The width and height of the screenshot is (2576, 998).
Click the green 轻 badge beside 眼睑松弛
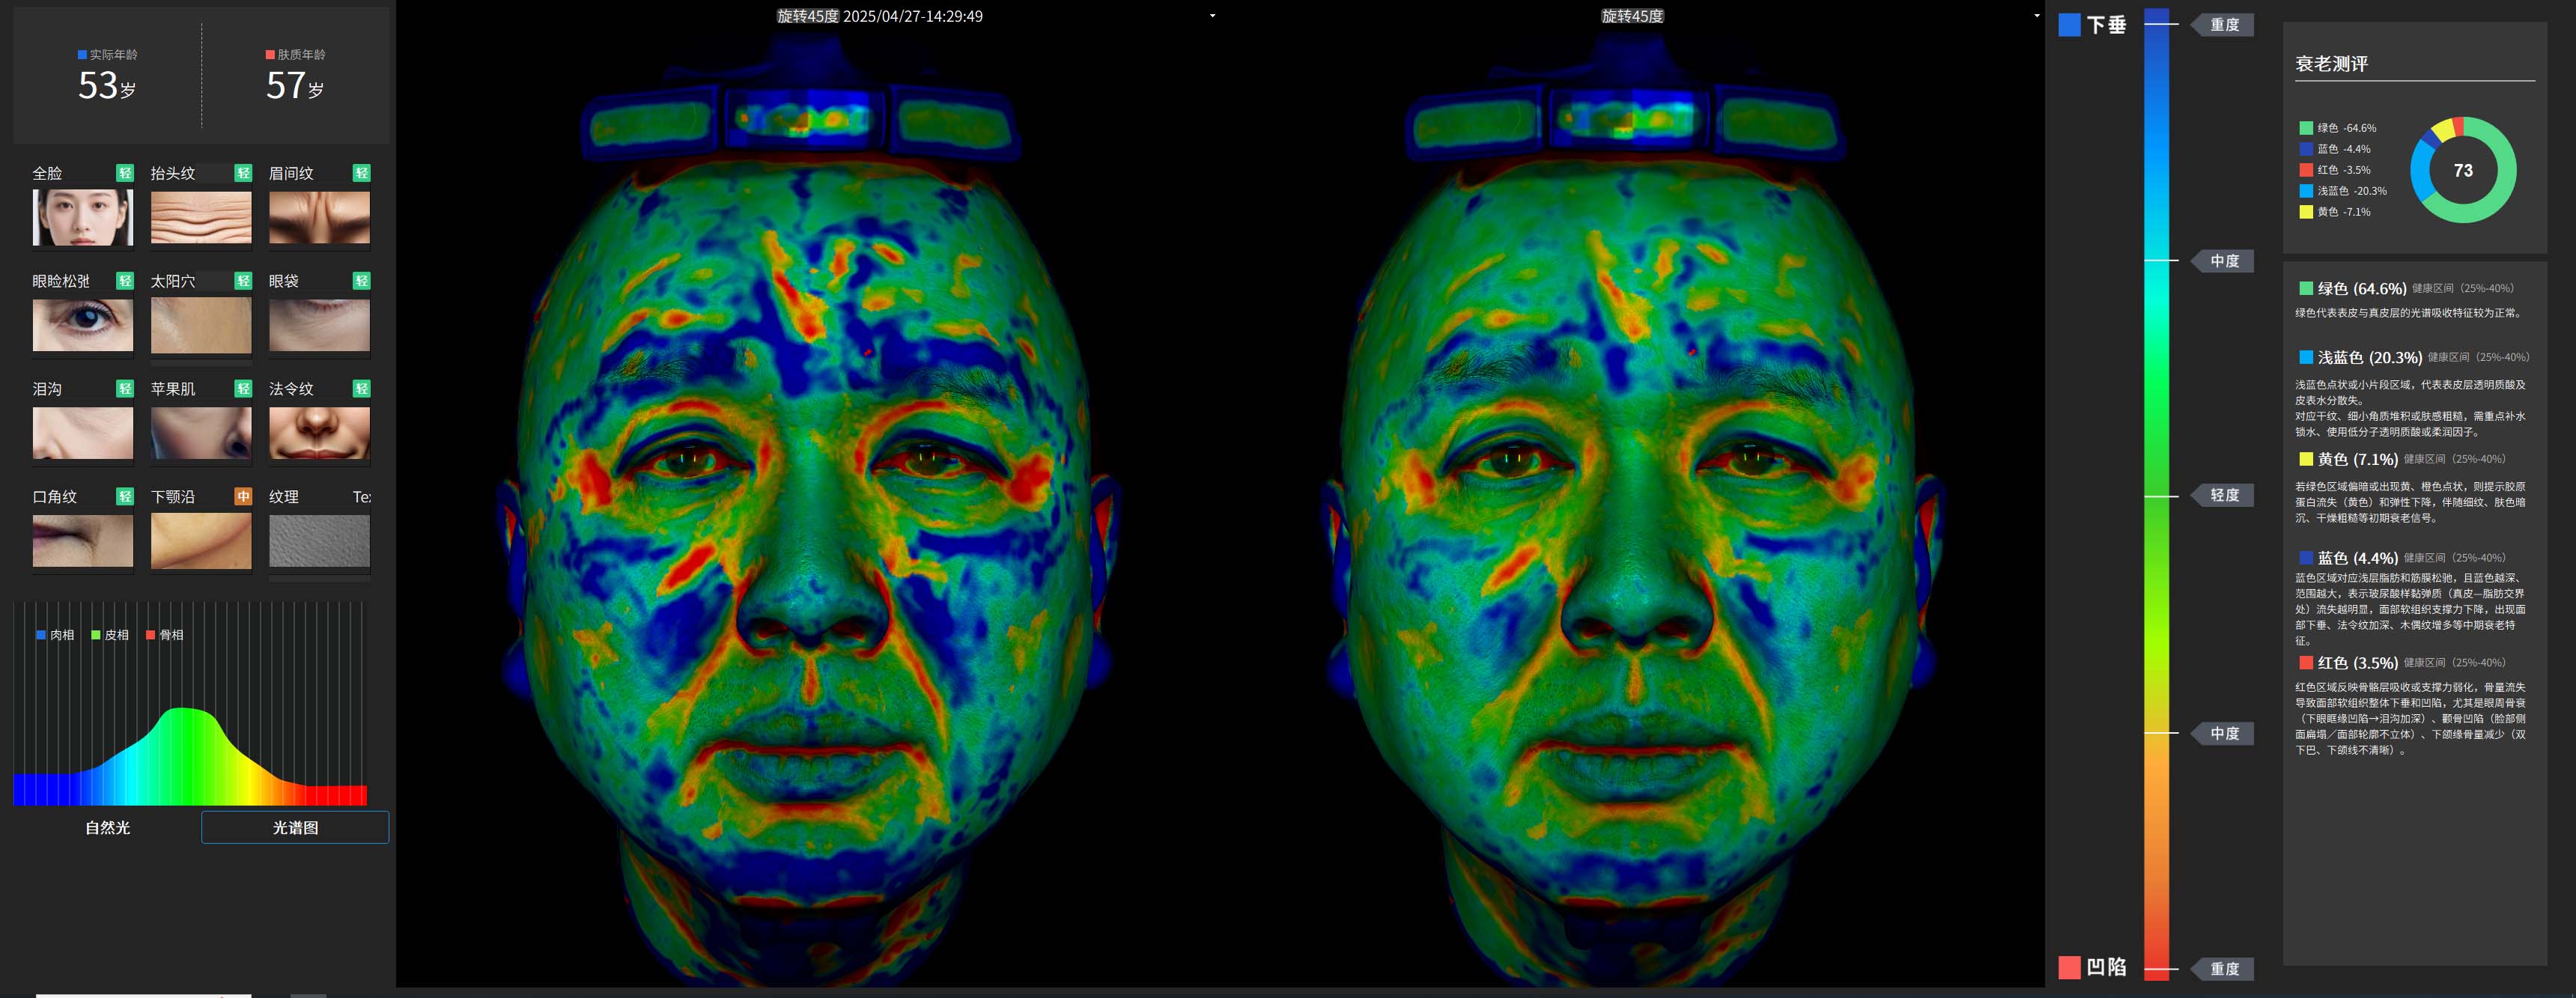coord(125,281)
